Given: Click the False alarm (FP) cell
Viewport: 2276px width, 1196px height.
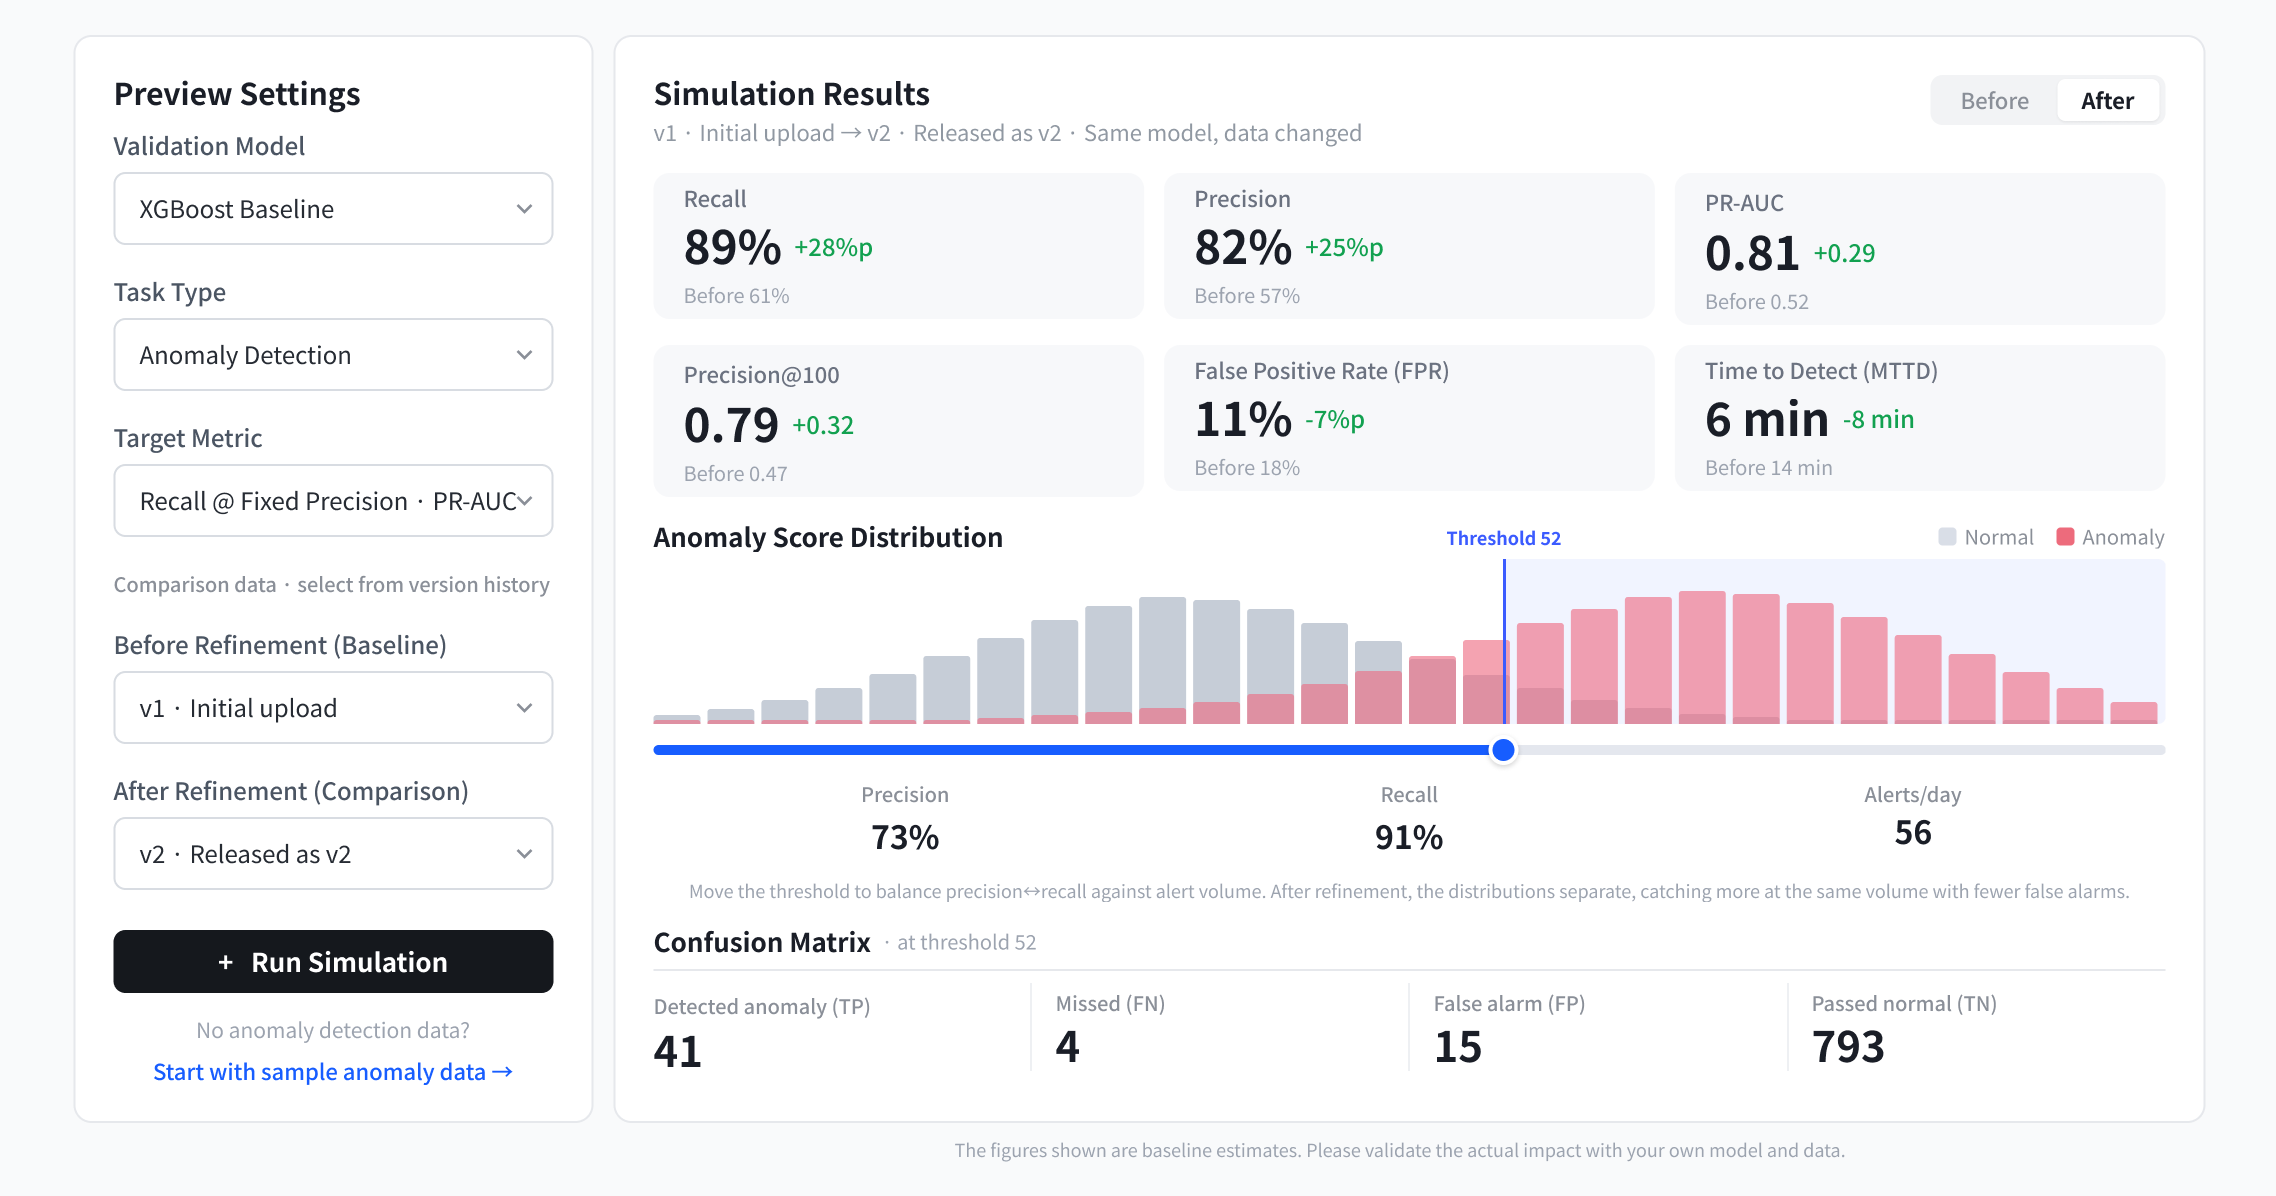Looking at the screenshot, I should click(1598, 1028).
